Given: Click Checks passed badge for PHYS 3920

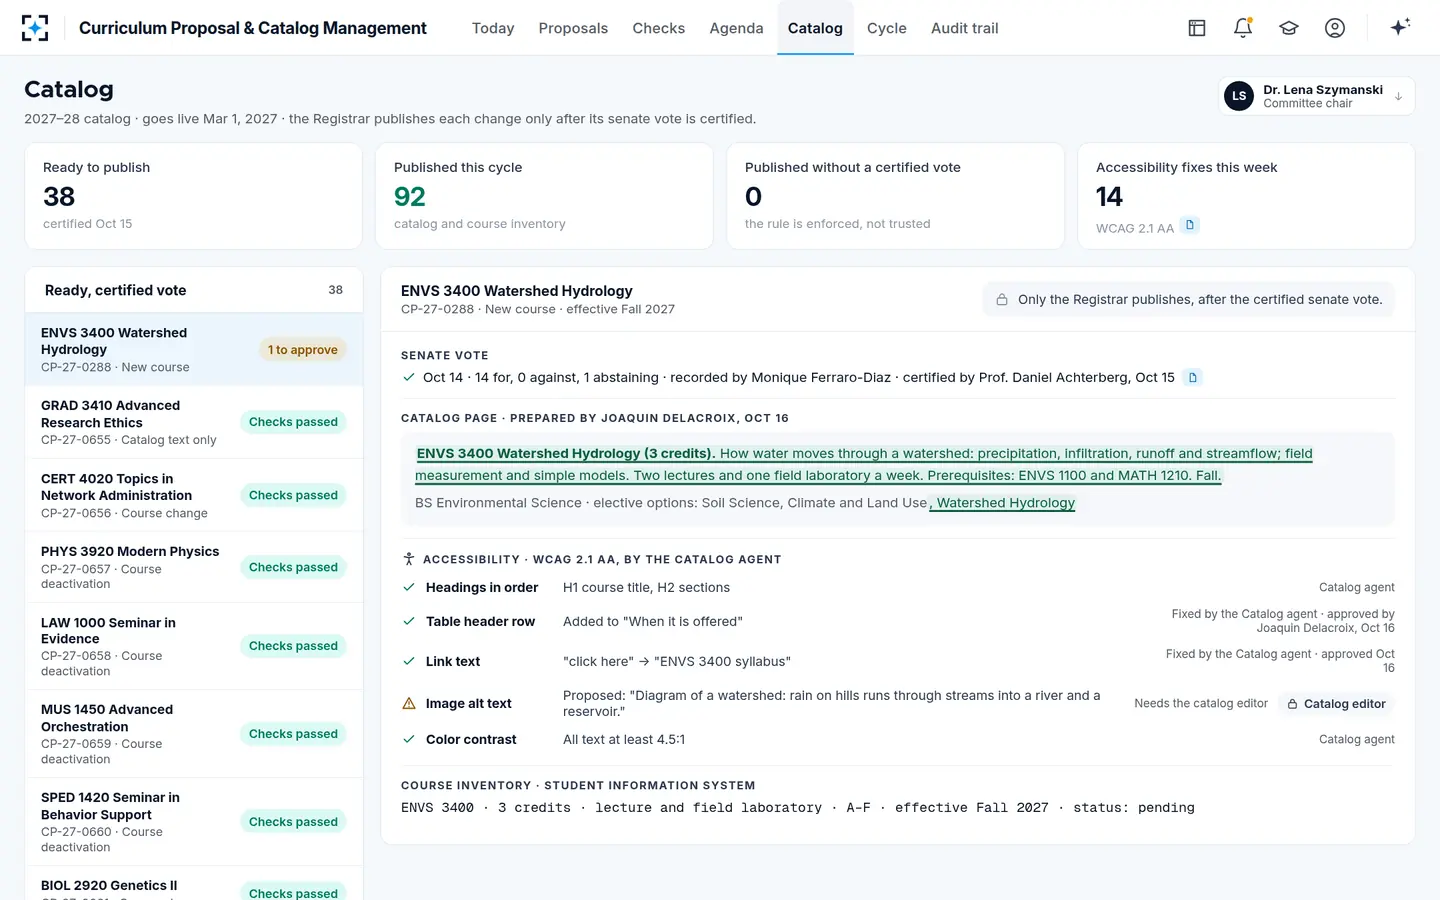Looking at the screenshot, I should click(x=293, y=567).
